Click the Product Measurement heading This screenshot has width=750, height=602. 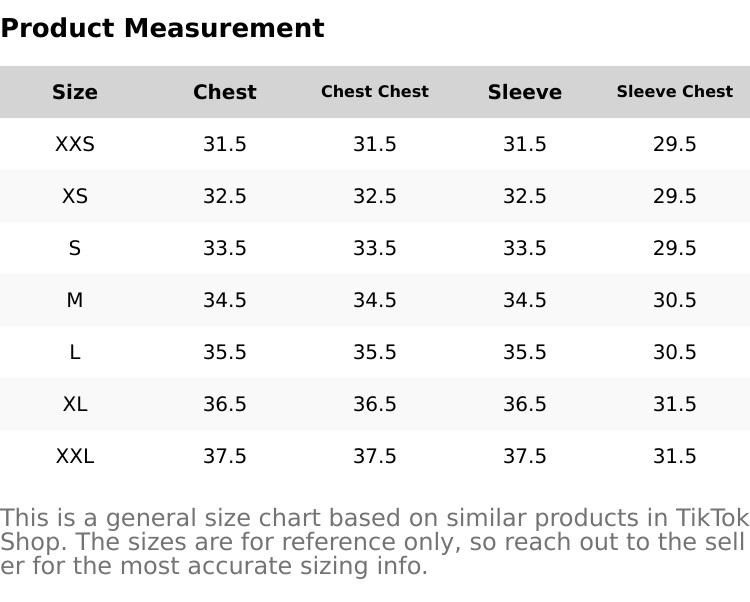[162, 28]
